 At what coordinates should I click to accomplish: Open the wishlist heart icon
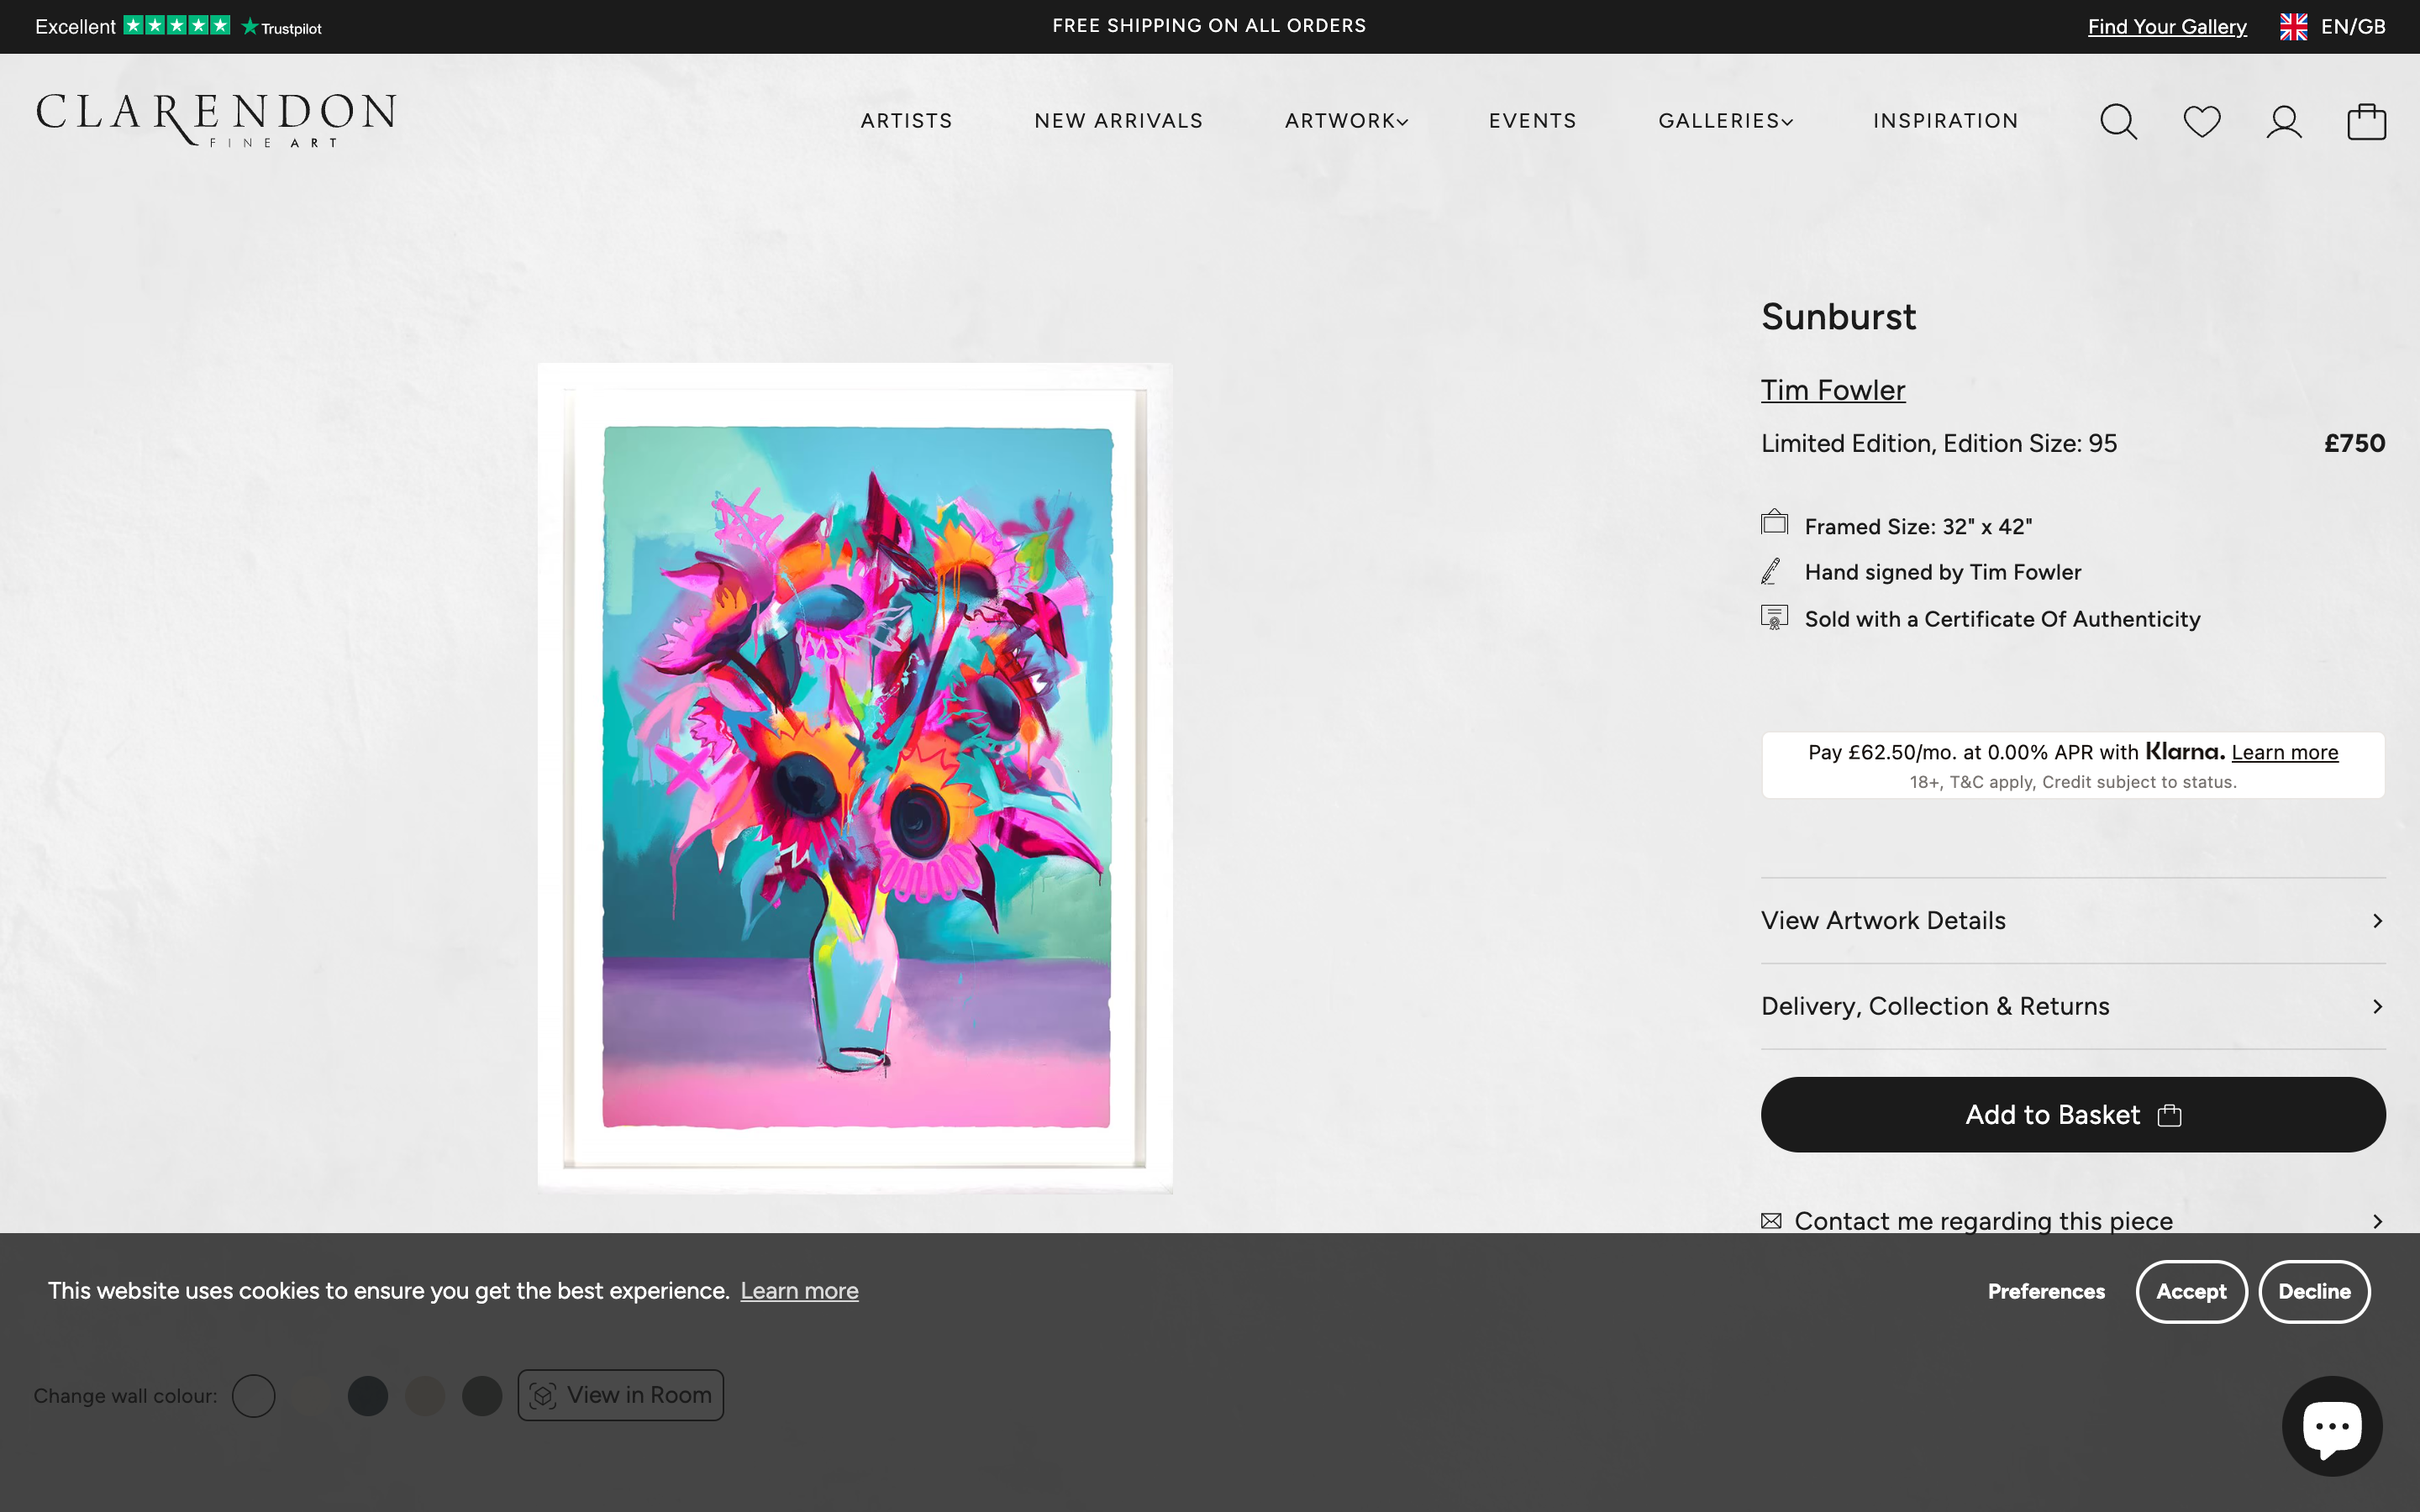tap(2201, 121)
